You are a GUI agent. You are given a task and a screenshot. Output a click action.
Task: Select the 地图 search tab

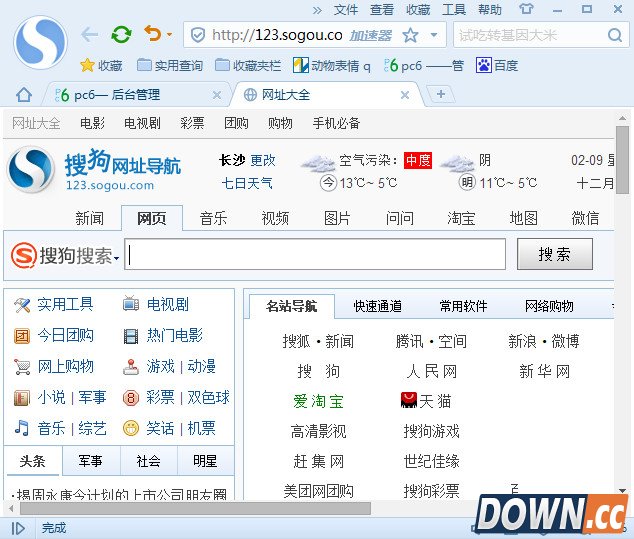(523, 218)
